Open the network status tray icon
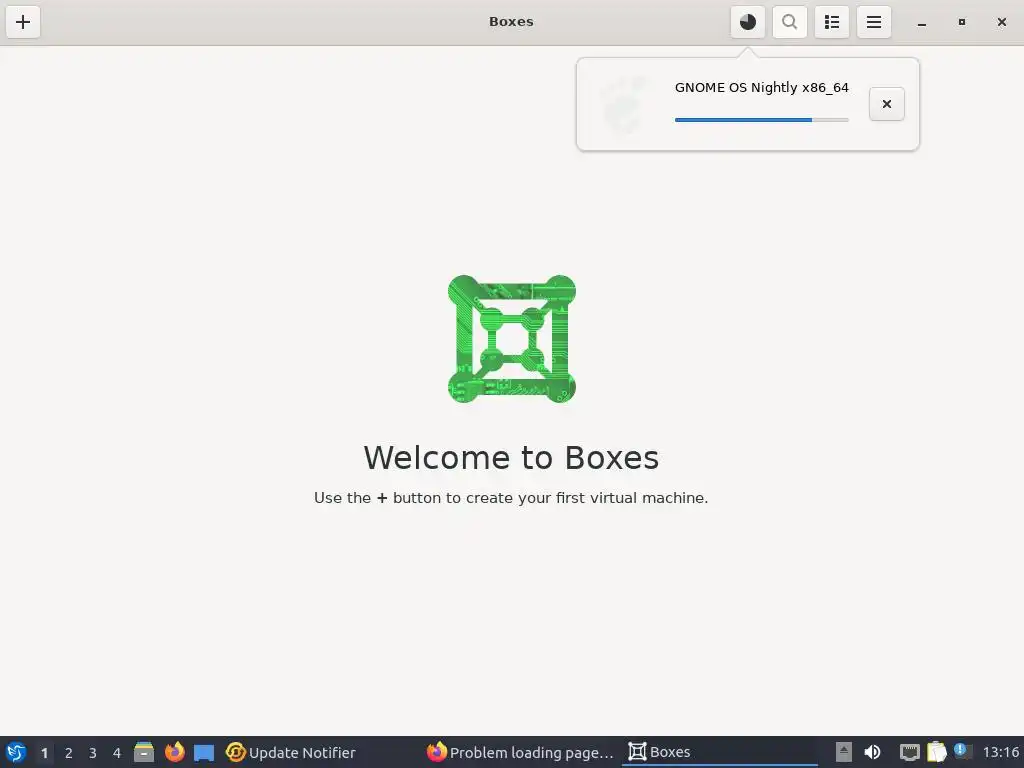1024x768 pixels. [909, 752]
